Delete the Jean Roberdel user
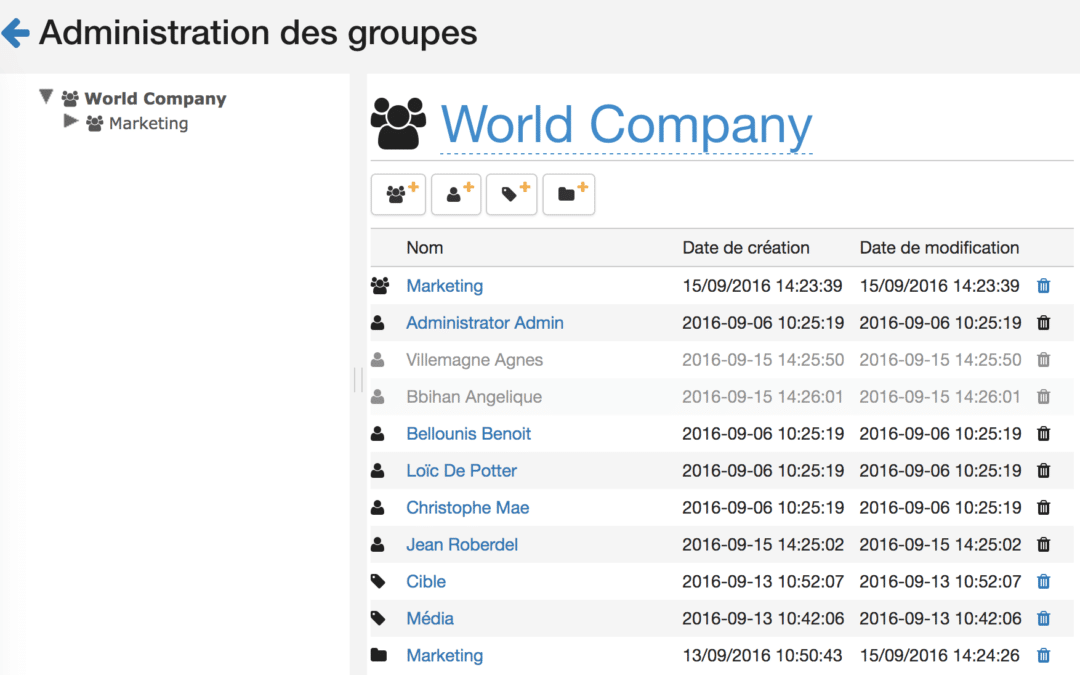1080x675 pixels. click(1043, 545)
